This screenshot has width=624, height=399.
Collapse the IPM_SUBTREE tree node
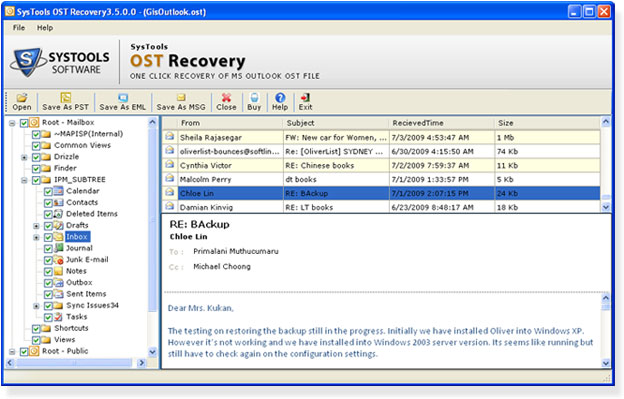click(24, 180)
